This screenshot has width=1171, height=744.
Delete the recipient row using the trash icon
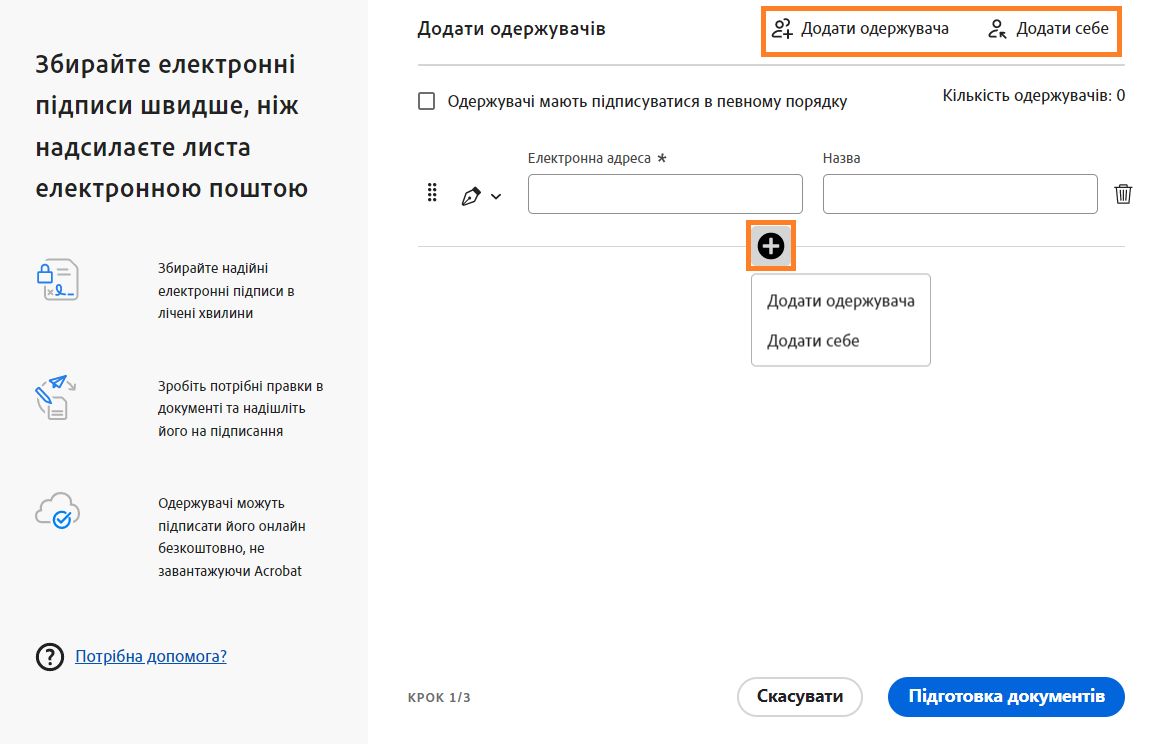pyautogui.click(x=1122, y=193)
